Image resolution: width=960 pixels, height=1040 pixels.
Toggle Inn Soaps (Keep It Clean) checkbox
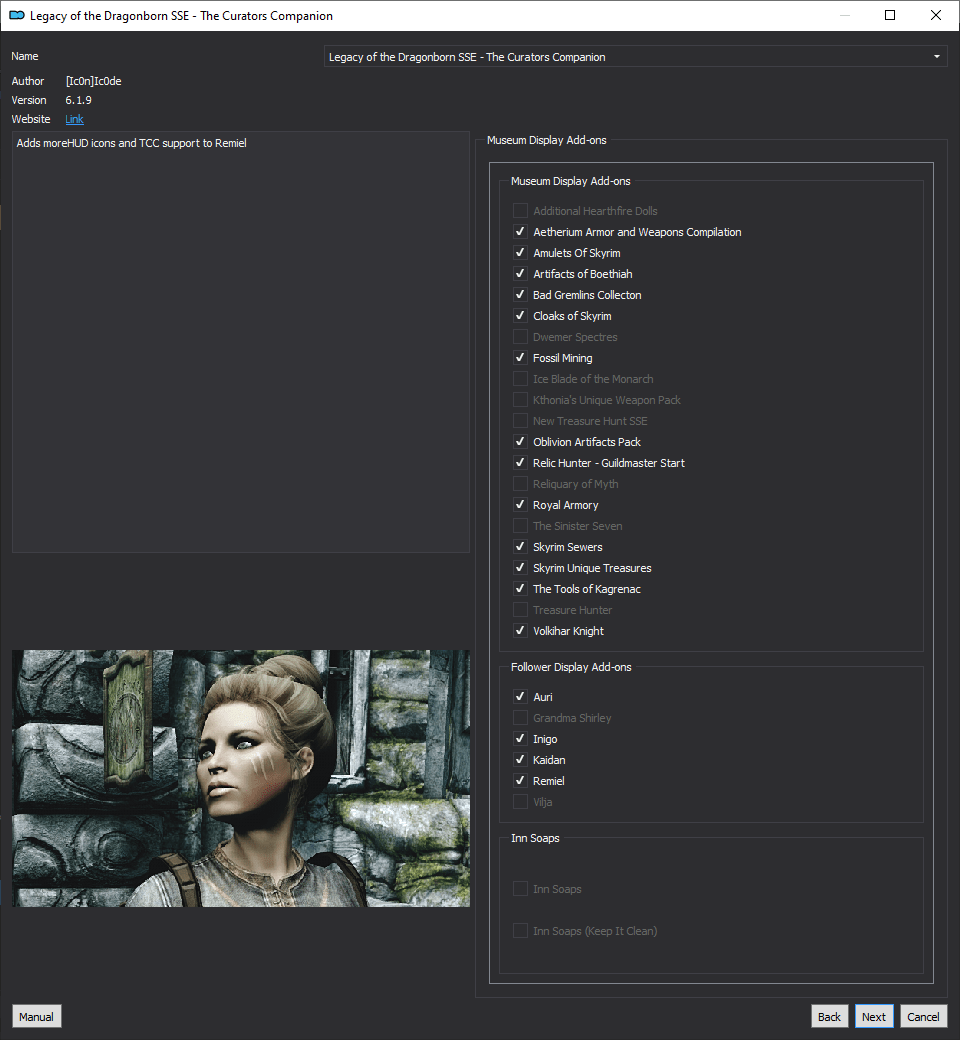click(520, 931)
